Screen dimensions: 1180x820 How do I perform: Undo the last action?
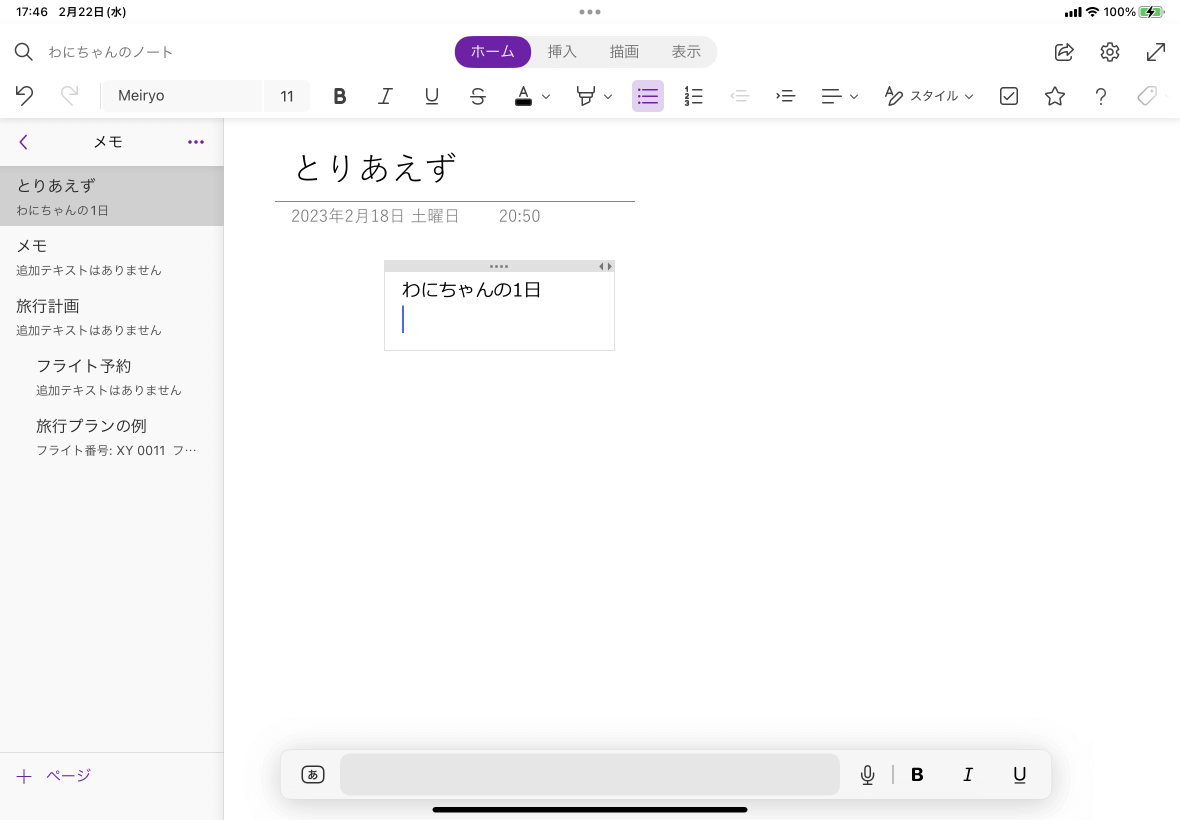click(x=24, y=96)
